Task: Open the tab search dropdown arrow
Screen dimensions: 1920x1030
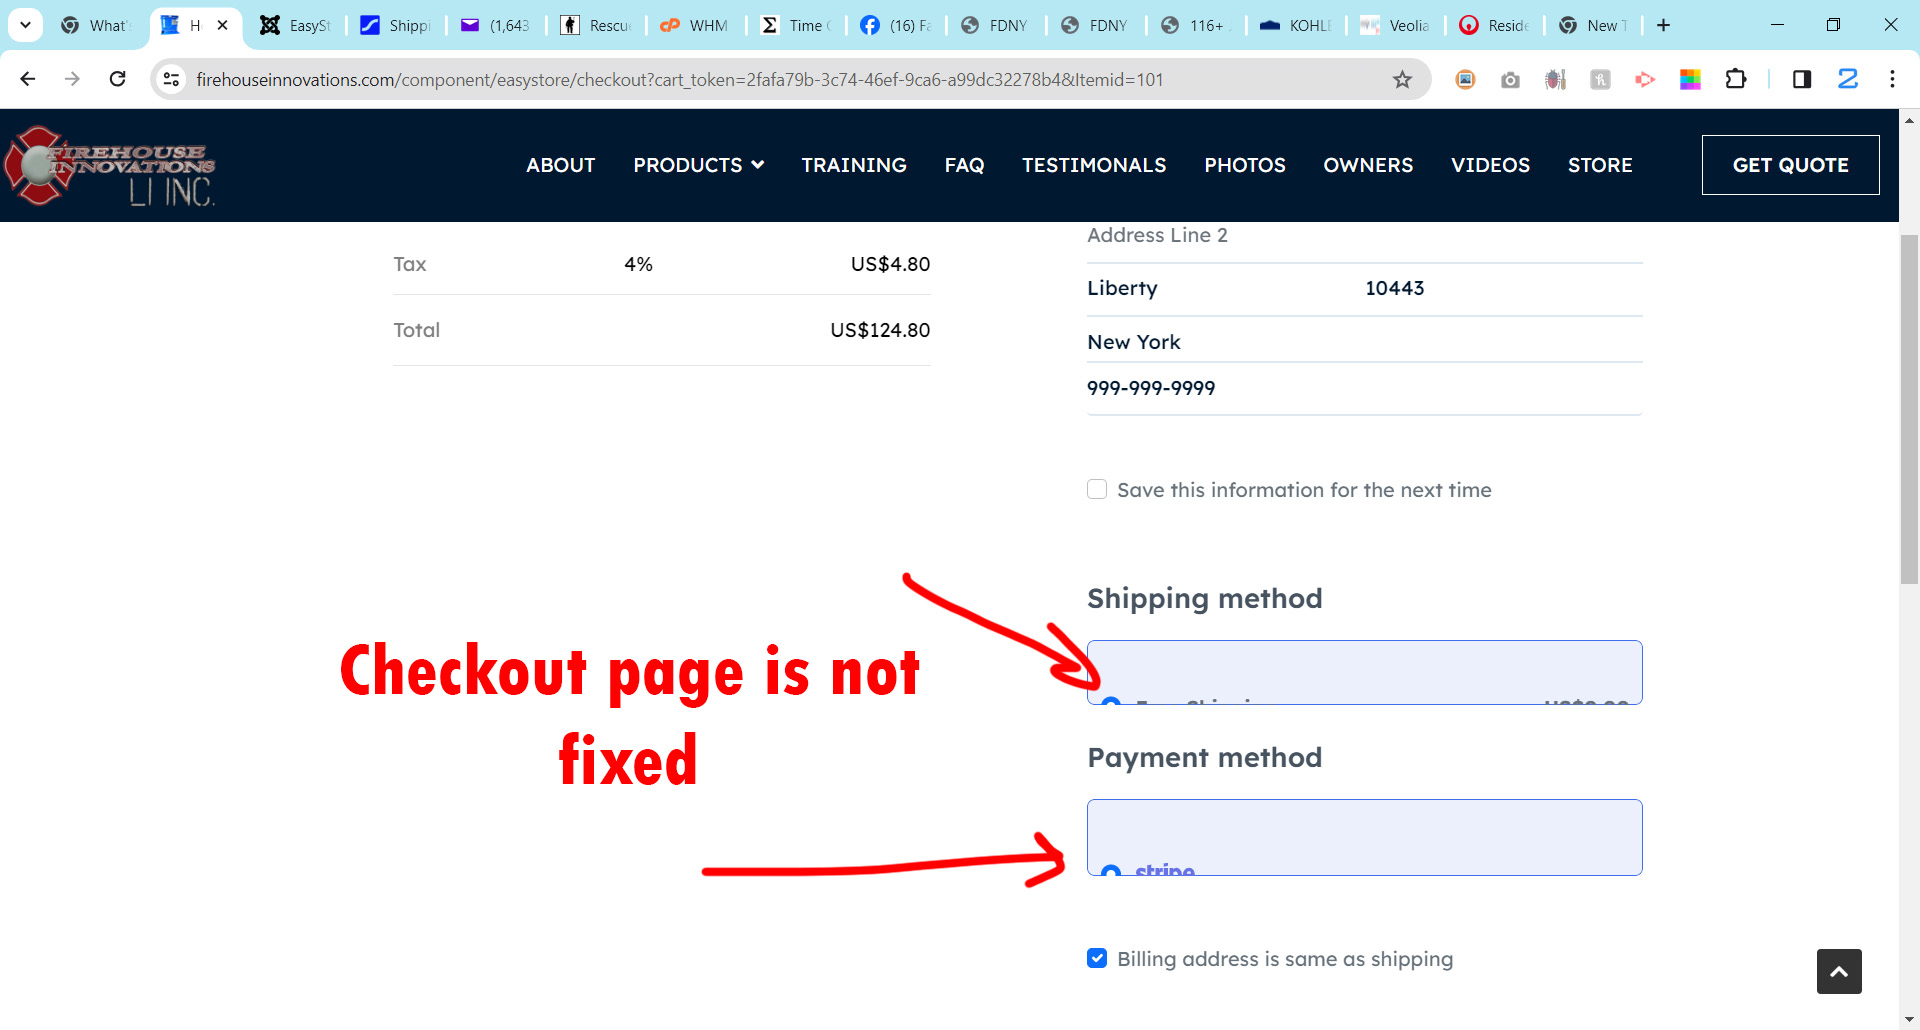Action: pyautogui.click(x=25, y=25)
